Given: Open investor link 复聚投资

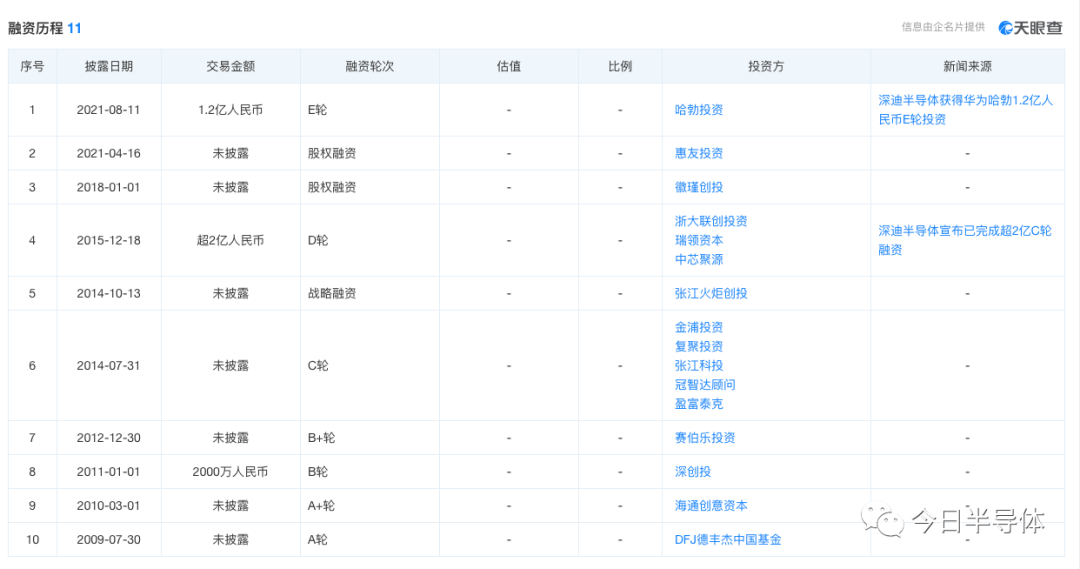Looking at the screenshot, I should pos(698,346).
